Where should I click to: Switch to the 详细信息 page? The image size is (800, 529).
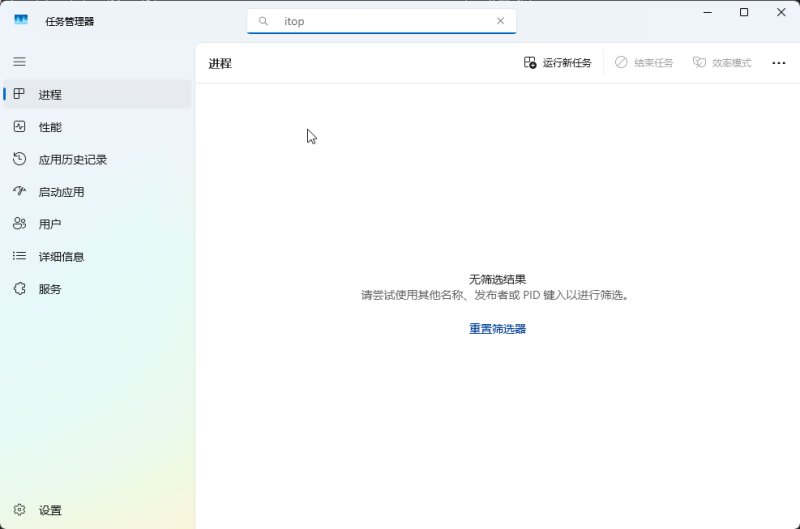click(x=97, y=257)
